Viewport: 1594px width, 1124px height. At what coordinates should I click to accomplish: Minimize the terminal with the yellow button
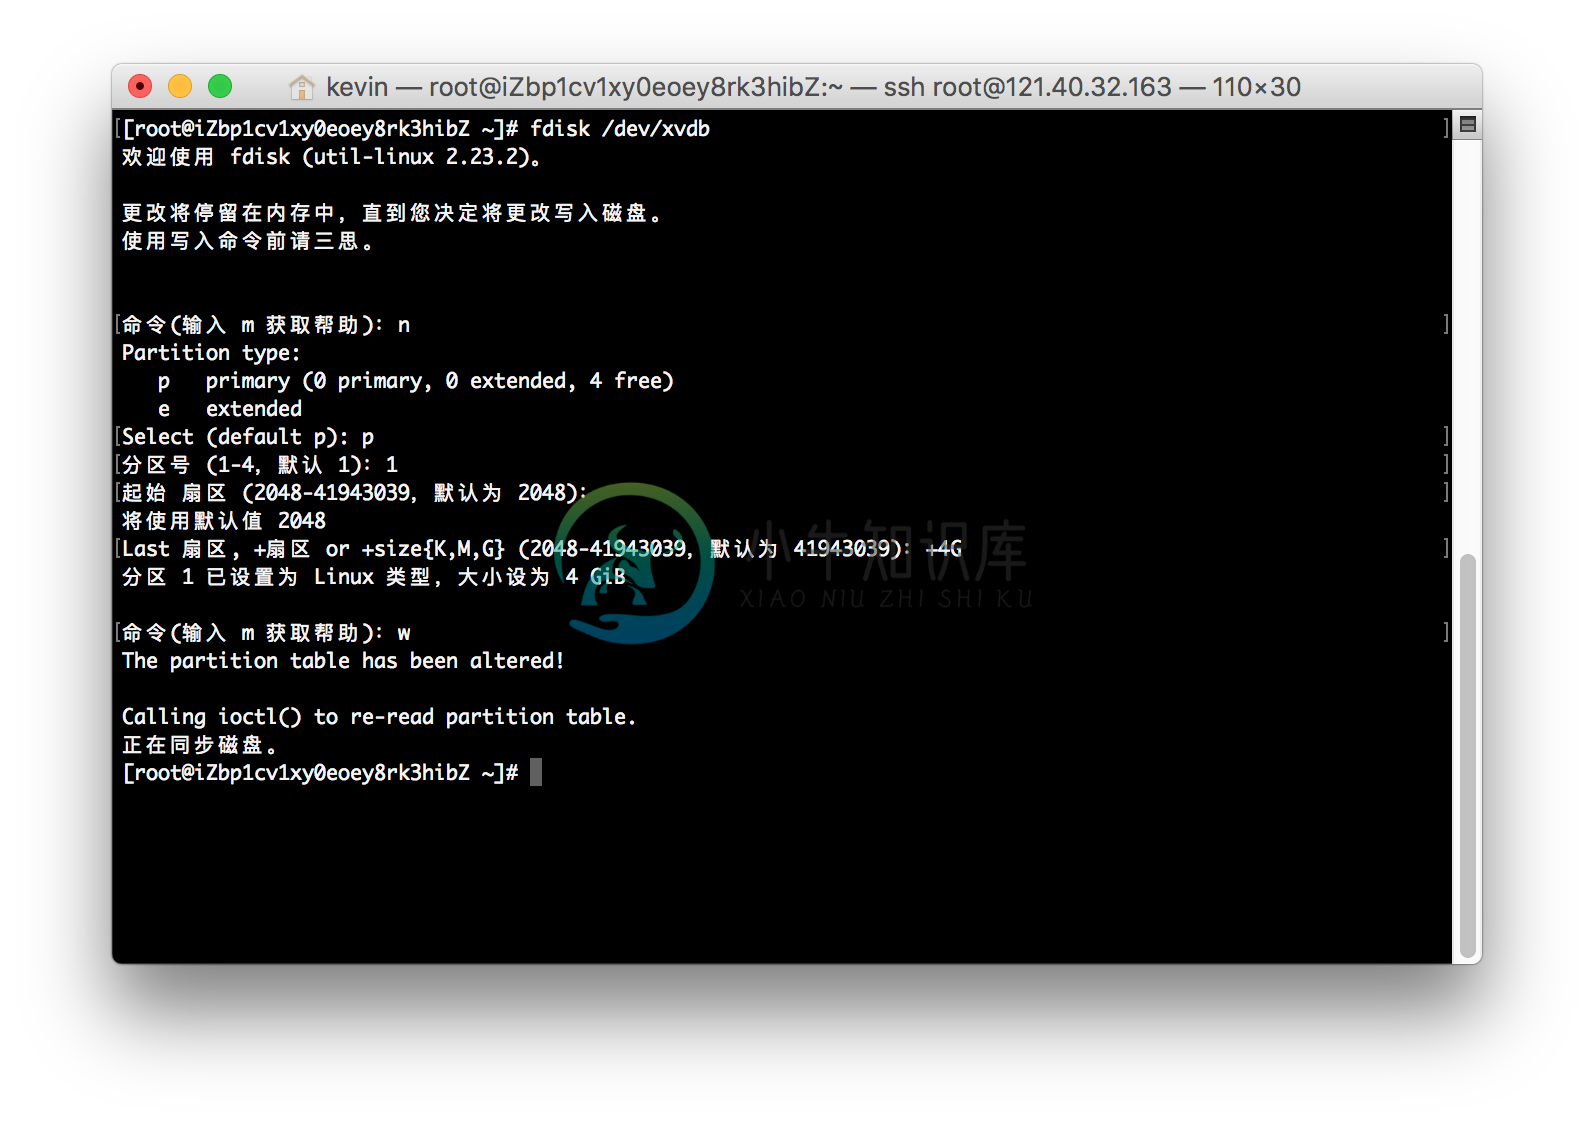coord(180,87)
